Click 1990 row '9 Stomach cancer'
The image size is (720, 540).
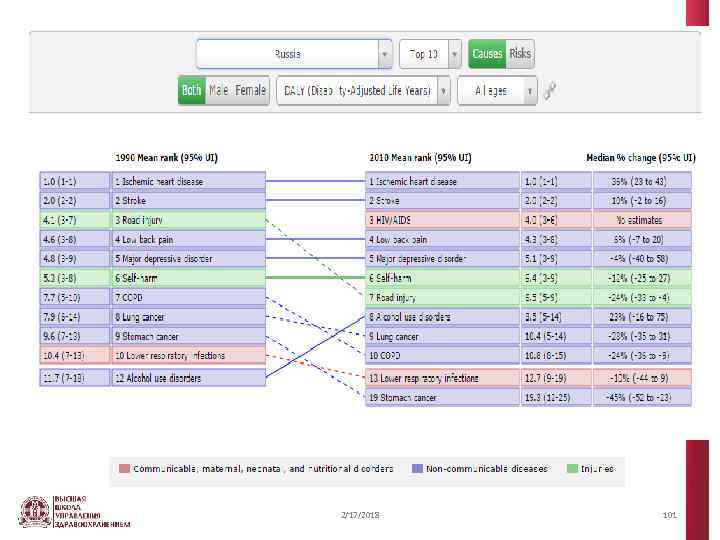coord(189,336)
